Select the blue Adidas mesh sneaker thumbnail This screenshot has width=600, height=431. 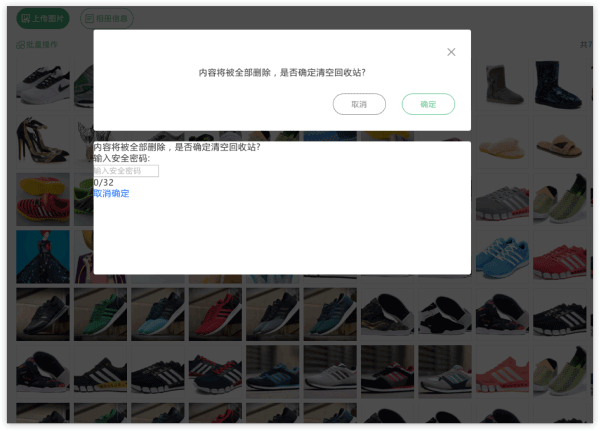coord(502,256)
